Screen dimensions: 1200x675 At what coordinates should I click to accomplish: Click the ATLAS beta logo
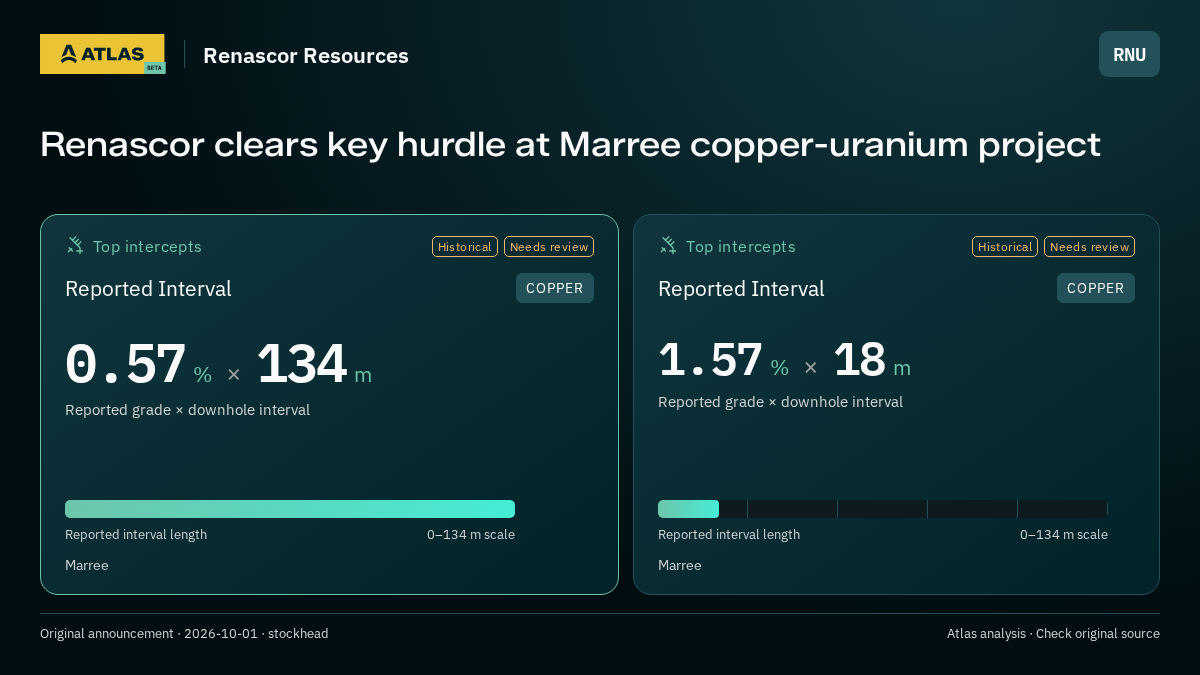pyautogui.click(x=102, y=54)
